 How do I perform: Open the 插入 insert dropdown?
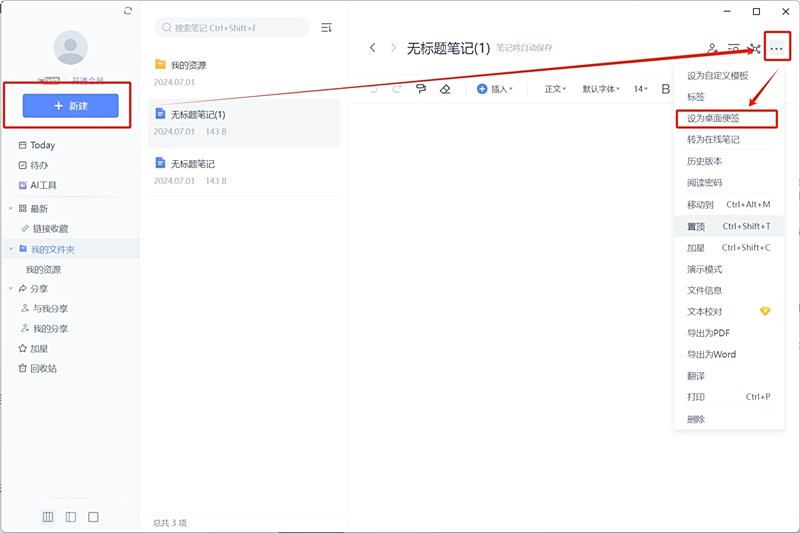(x=494, y=89)
